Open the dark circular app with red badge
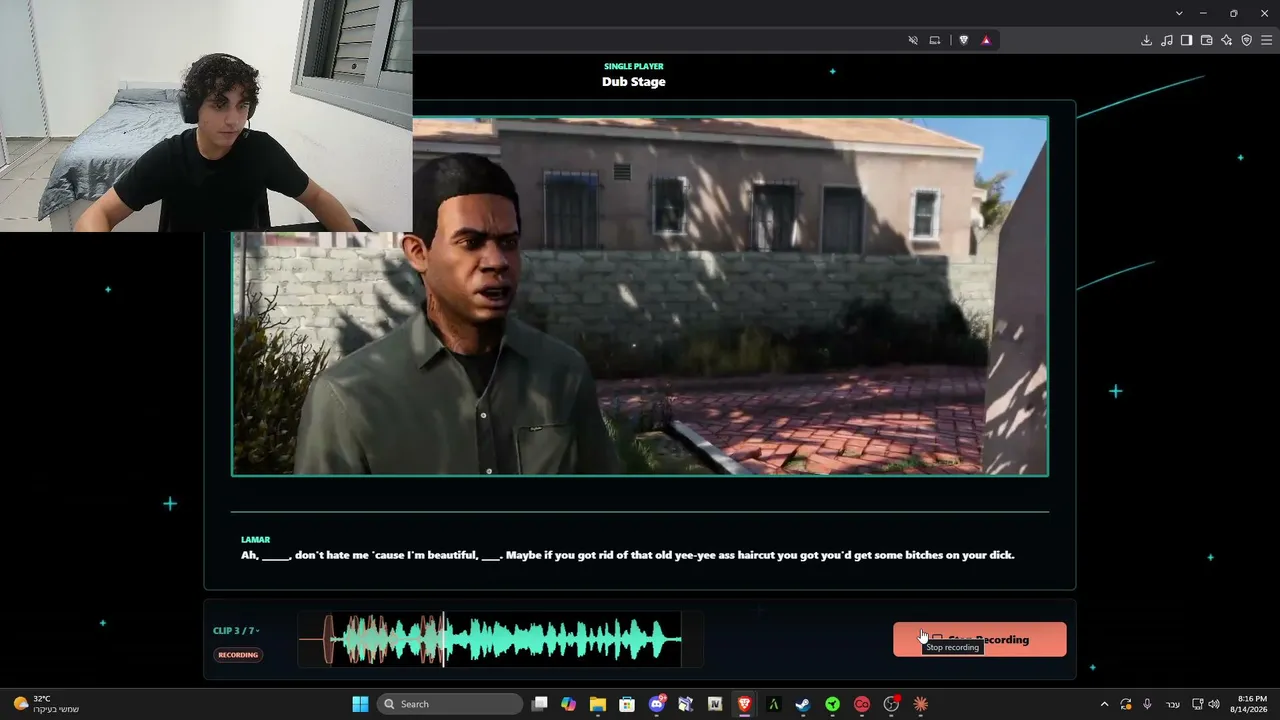 coord(891,704)
